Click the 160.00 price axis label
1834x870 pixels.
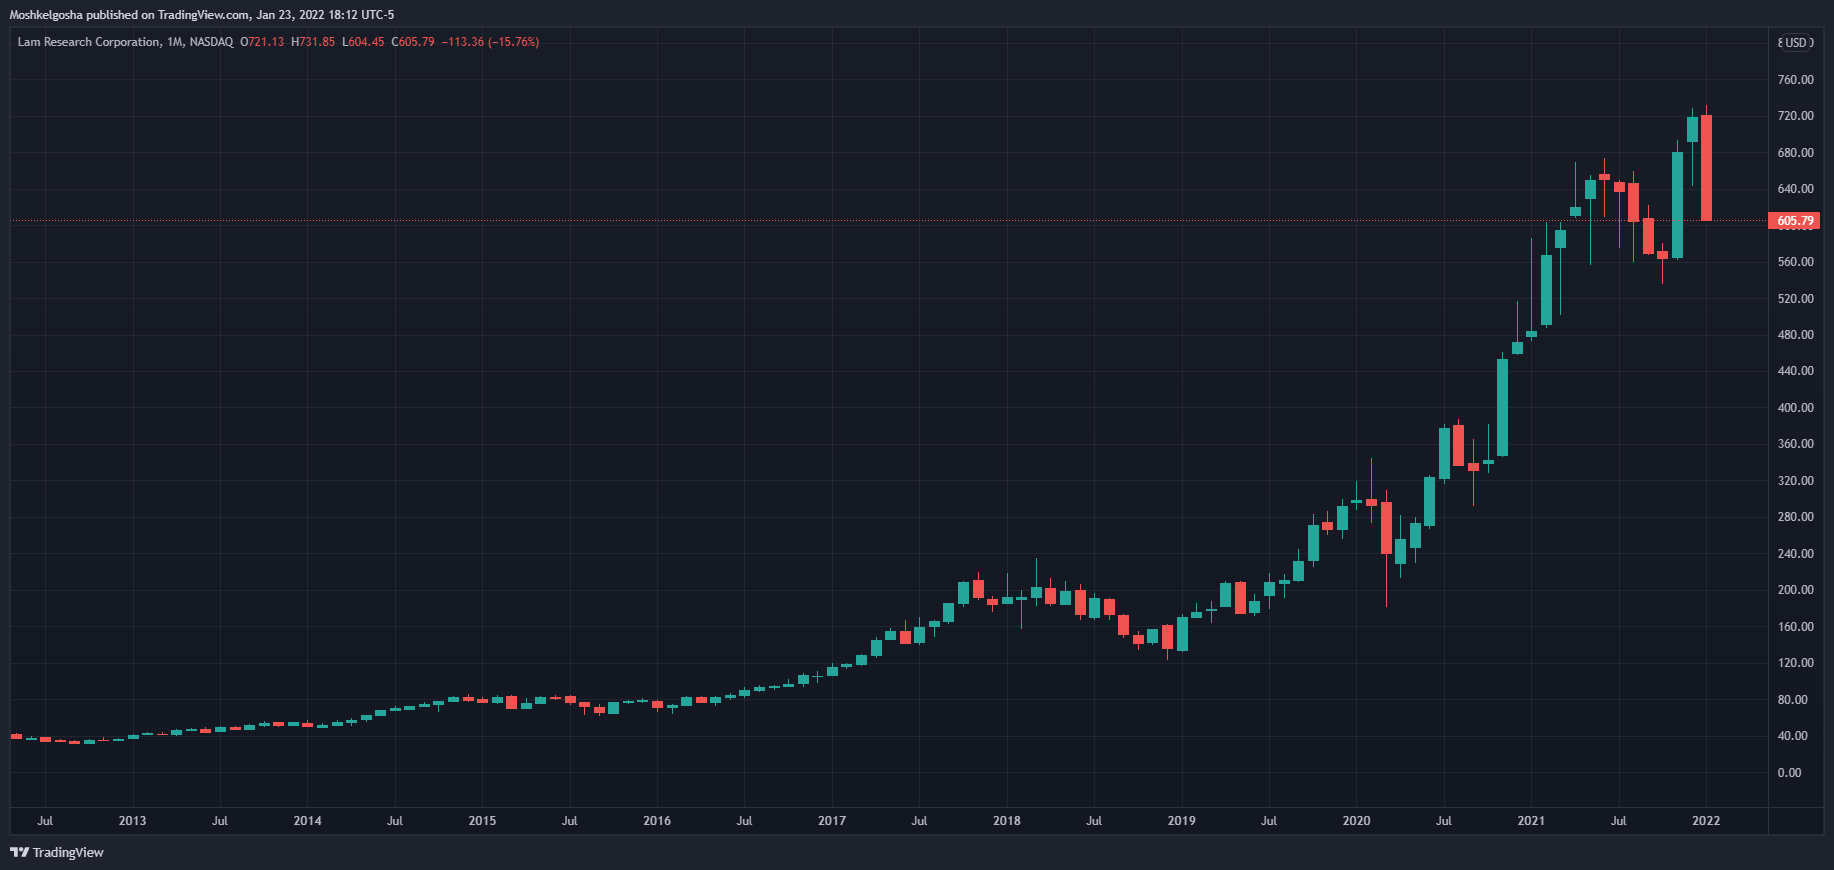click(x=1795, y=627)
